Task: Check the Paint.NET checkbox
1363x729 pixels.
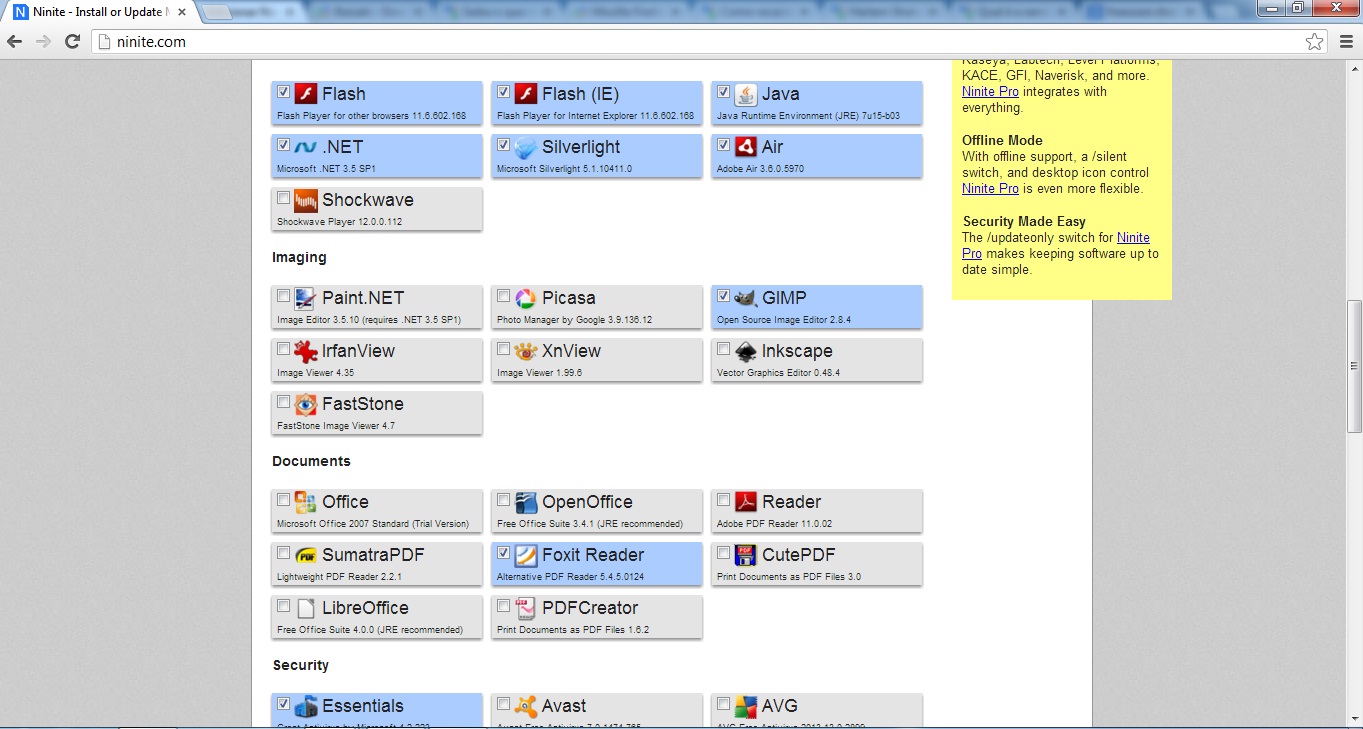Action: pos(284,295)
